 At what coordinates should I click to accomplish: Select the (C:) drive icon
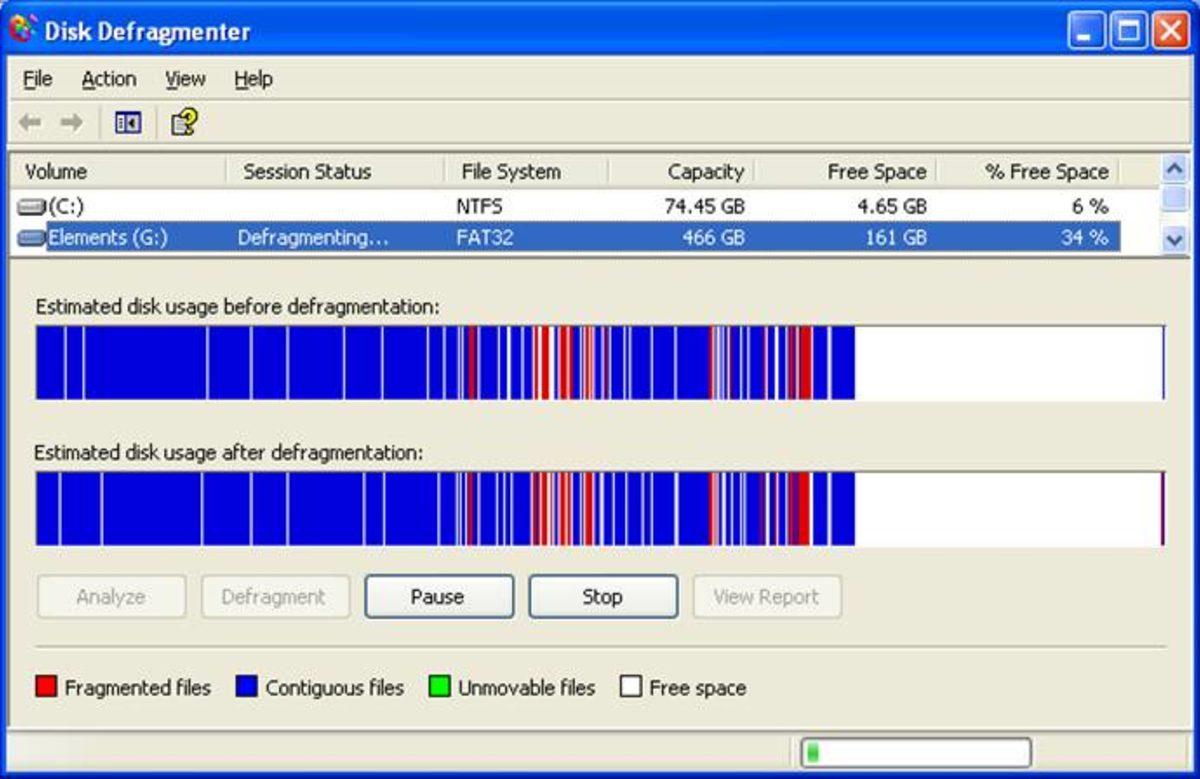[x=32, y=207]
